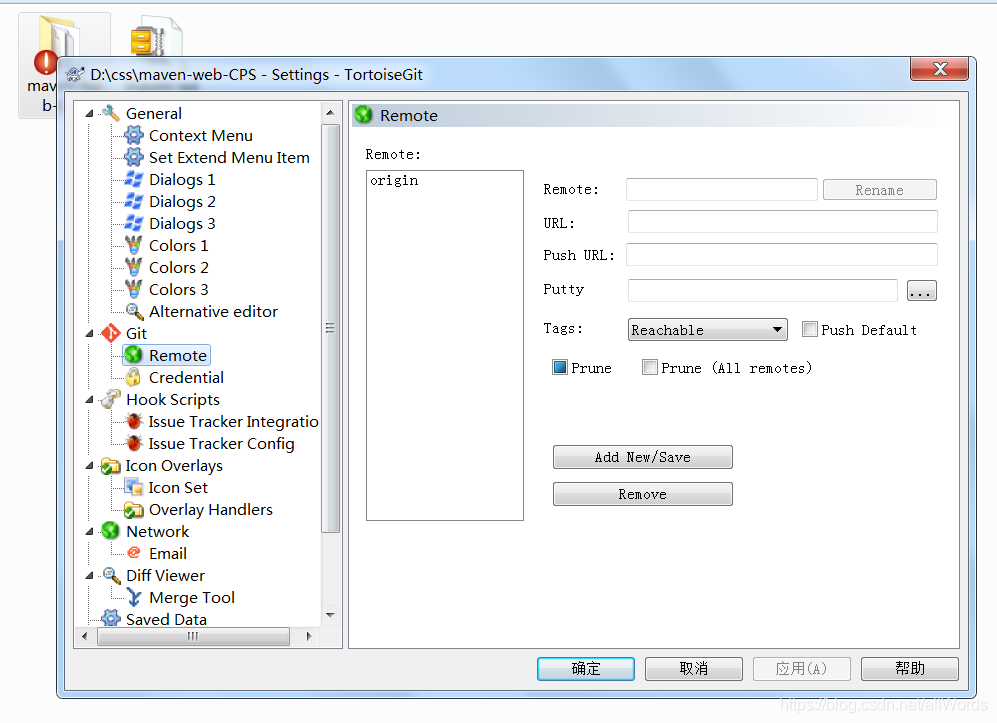Click the Credential padlock icon
The image size is (997, 723).
(134, 377)
